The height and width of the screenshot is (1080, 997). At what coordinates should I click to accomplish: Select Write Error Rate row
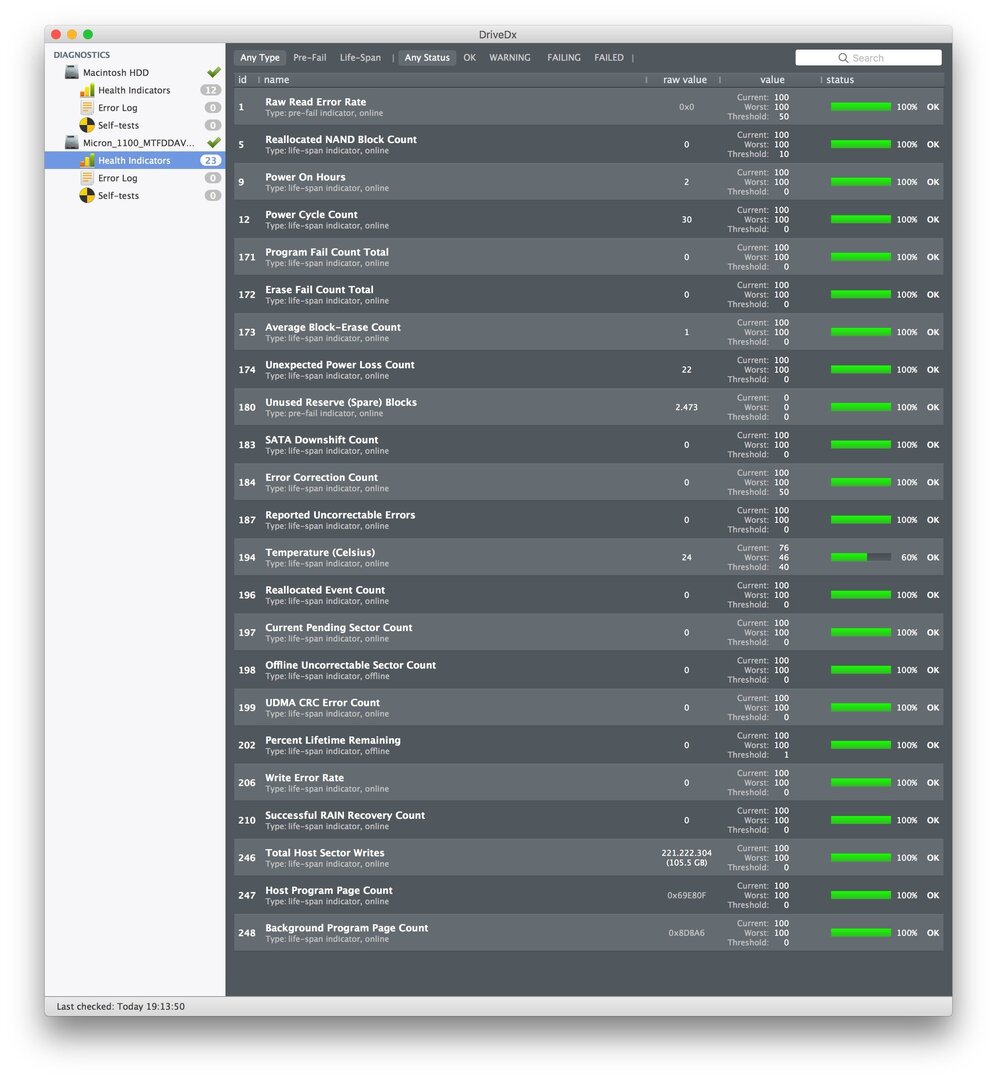pyautogui.click(x=588, y=782)
